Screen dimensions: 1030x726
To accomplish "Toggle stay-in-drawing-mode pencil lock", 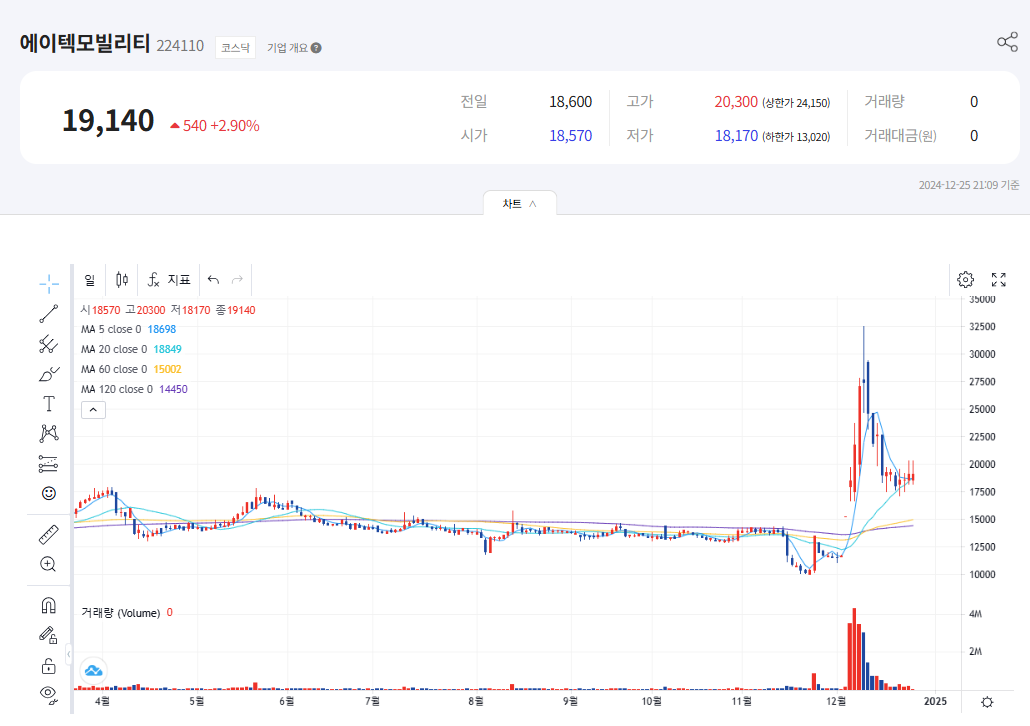I will pos(49,635).
